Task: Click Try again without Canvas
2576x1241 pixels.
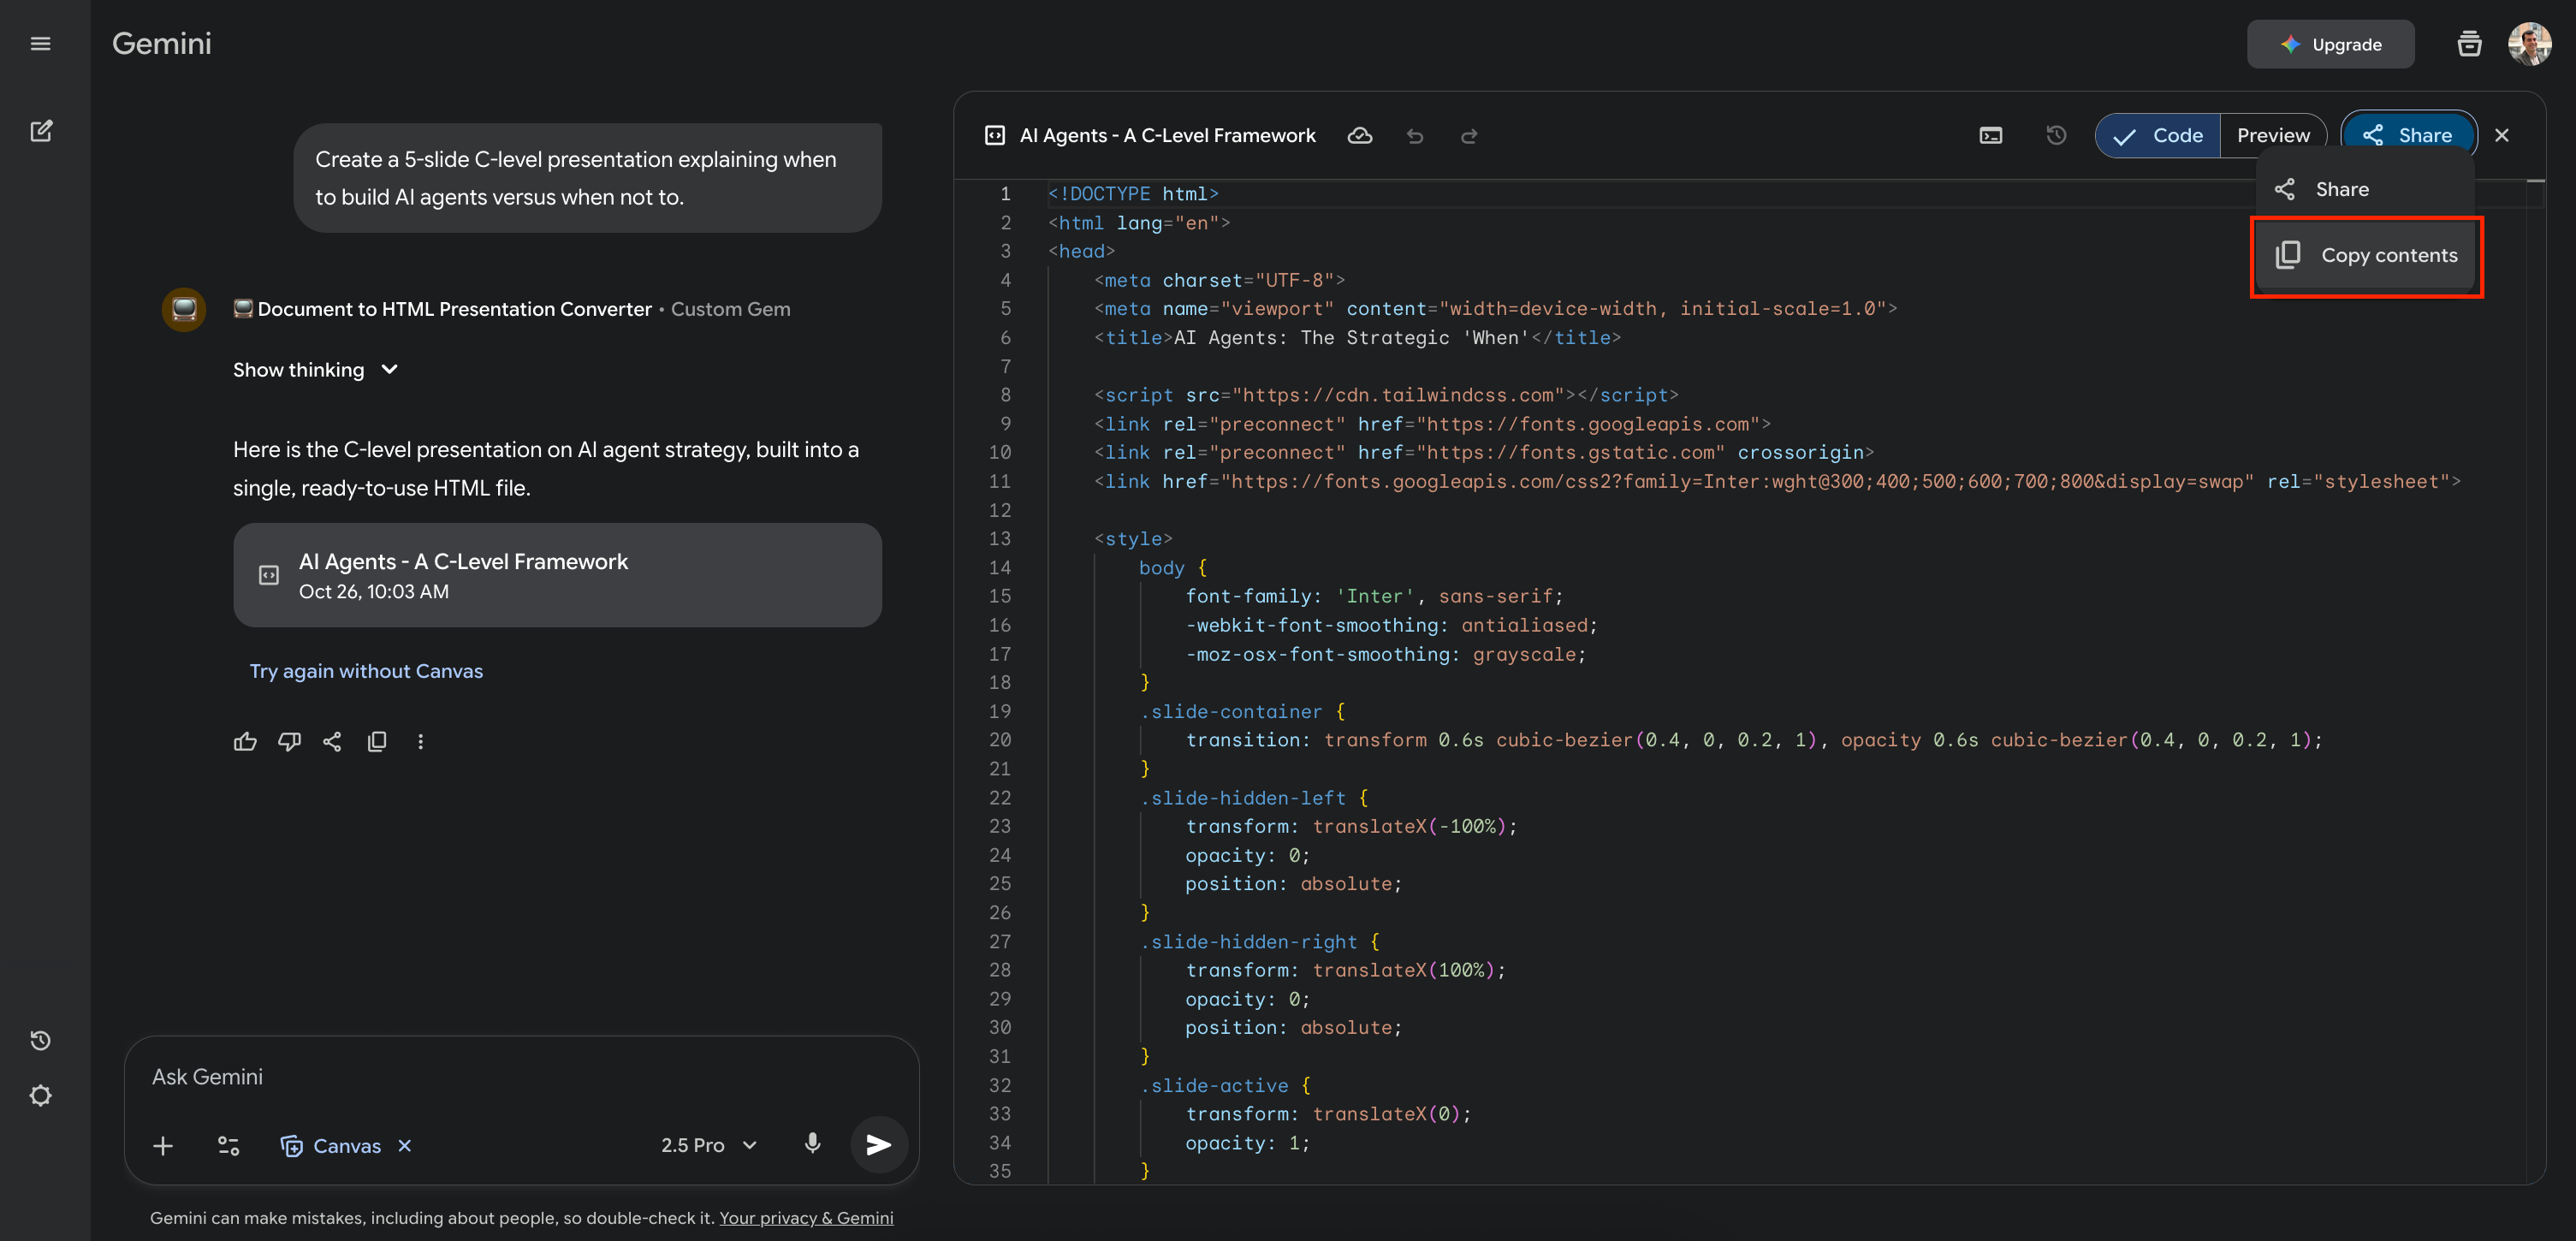Action: tap(366, 671)
